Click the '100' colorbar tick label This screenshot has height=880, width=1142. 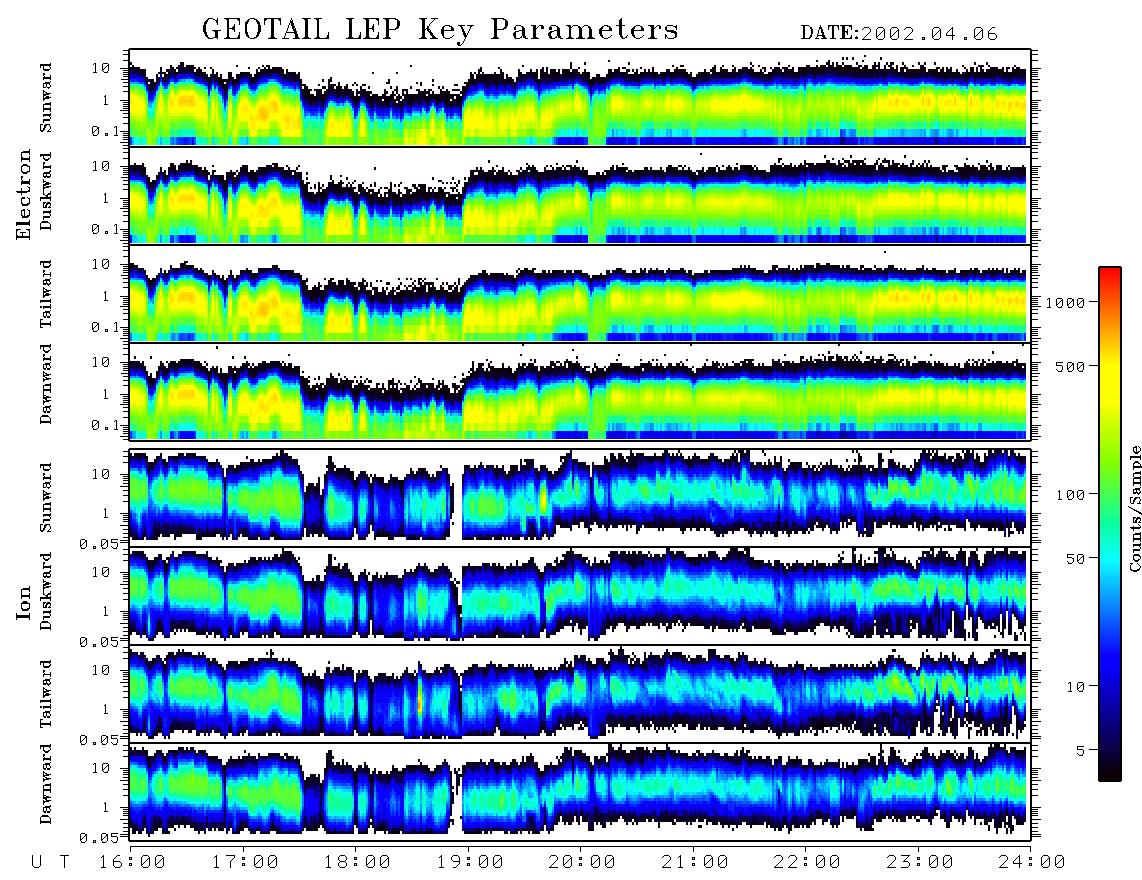[1070, 495]
